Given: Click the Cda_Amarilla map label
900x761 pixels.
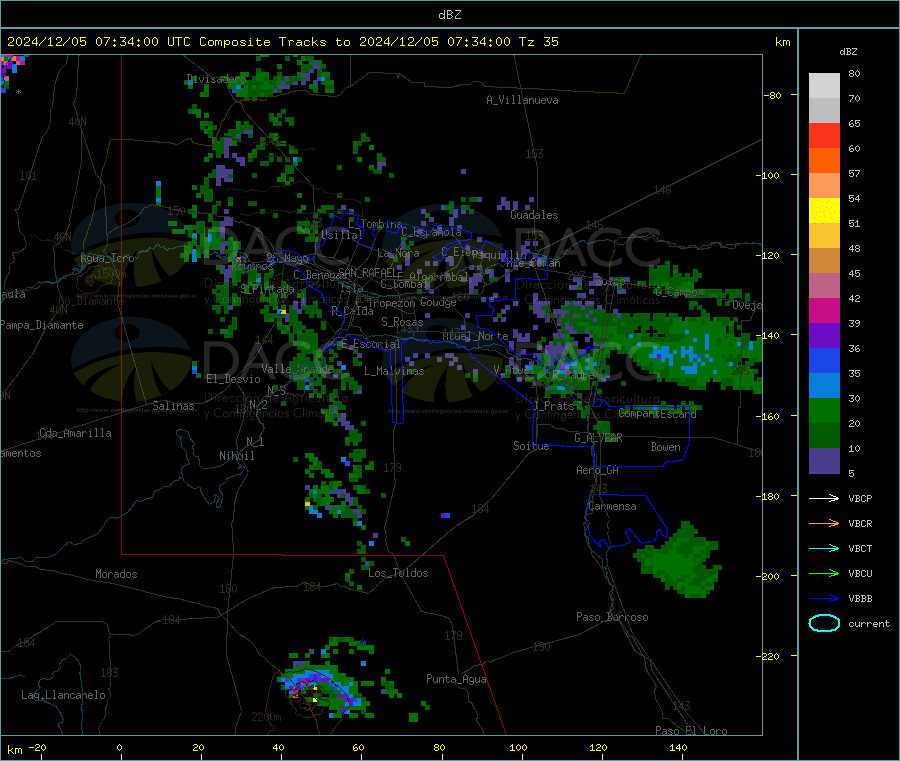Looking at the screenshot, I should coord(76,433).
